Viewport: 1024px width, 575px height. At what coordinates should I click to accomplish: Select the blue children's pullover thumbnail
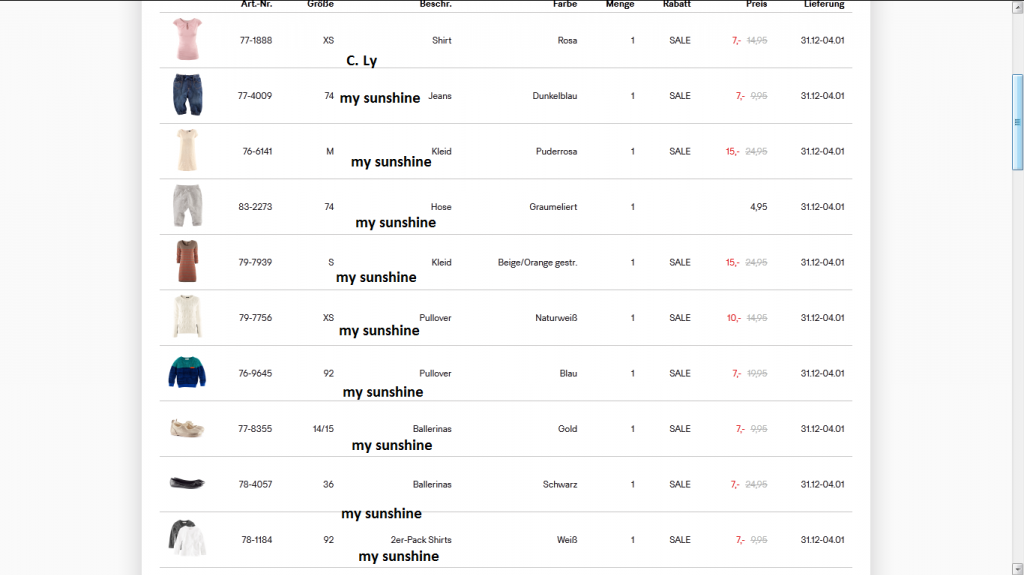tap(187, 373)
